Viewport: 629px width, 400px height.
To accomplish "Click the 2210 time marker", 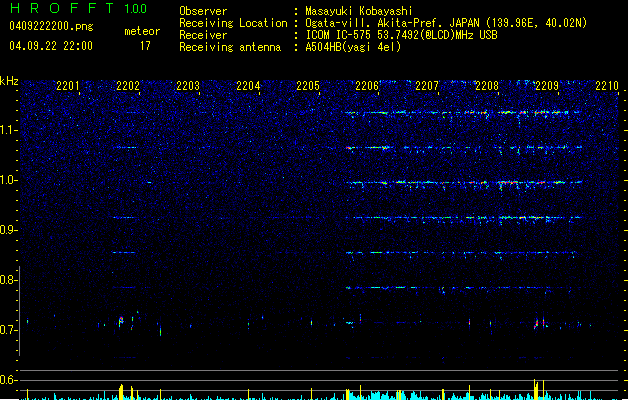I will point(607,86).
